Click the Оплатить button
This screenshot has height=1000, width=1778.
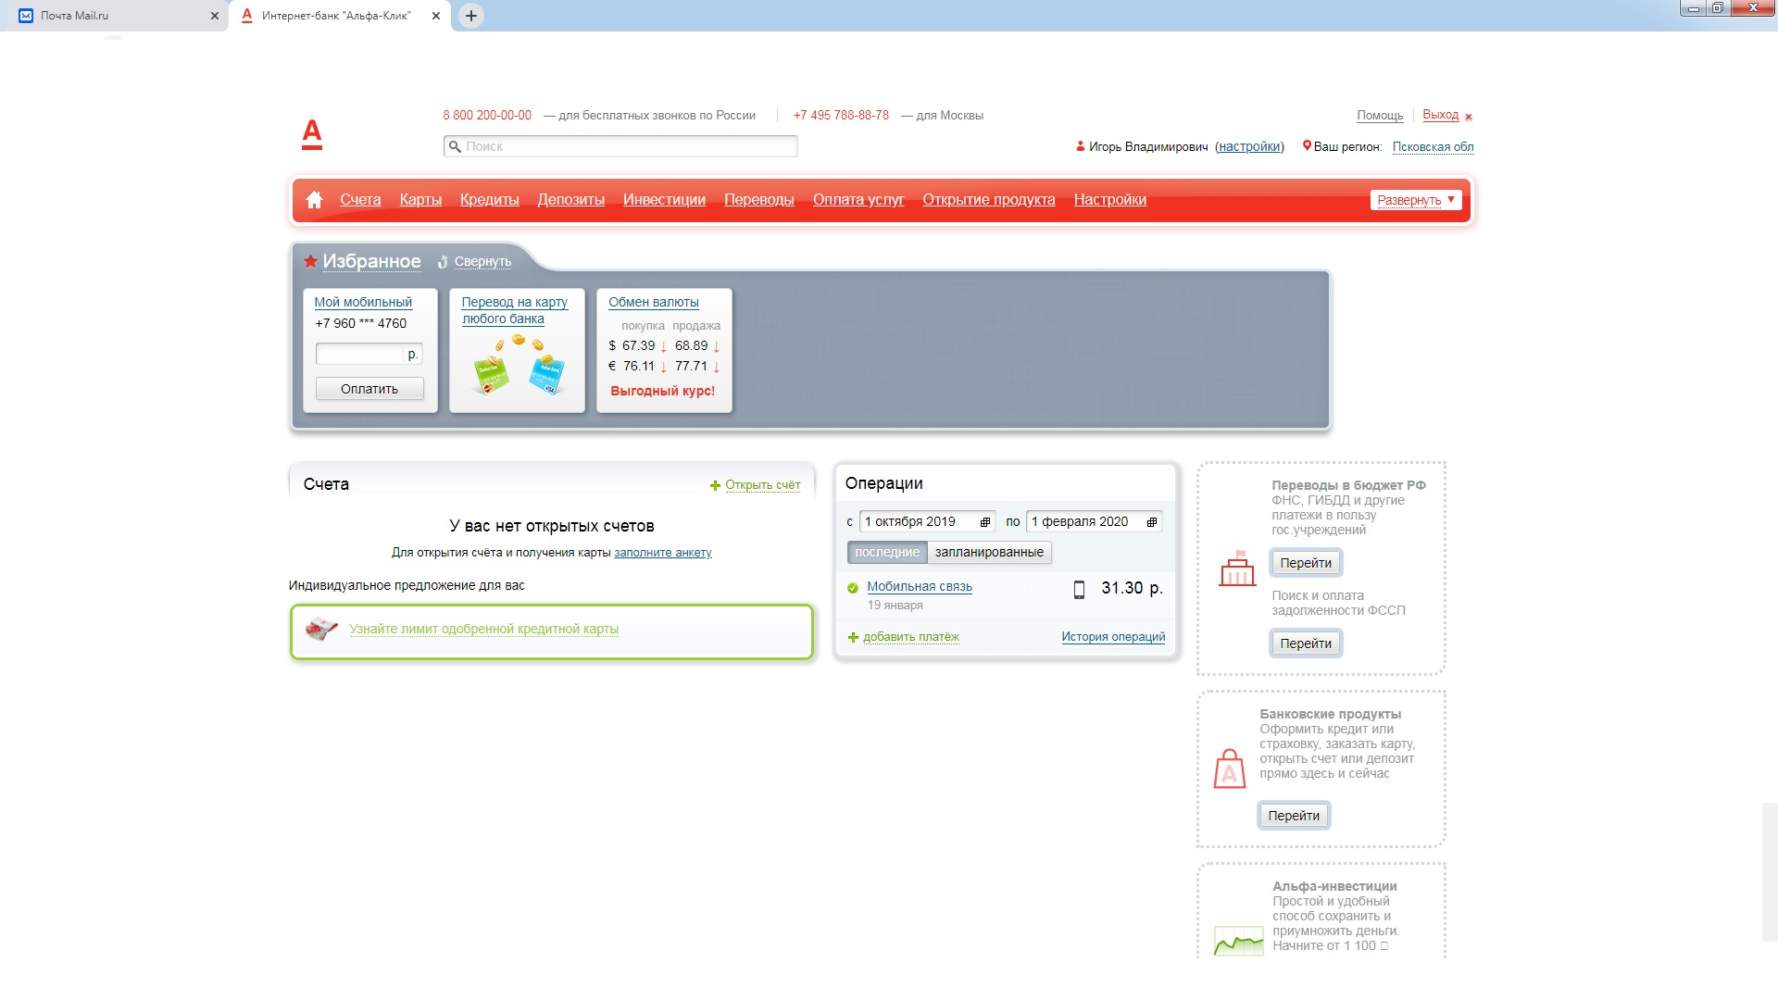[x=369, y=389]
